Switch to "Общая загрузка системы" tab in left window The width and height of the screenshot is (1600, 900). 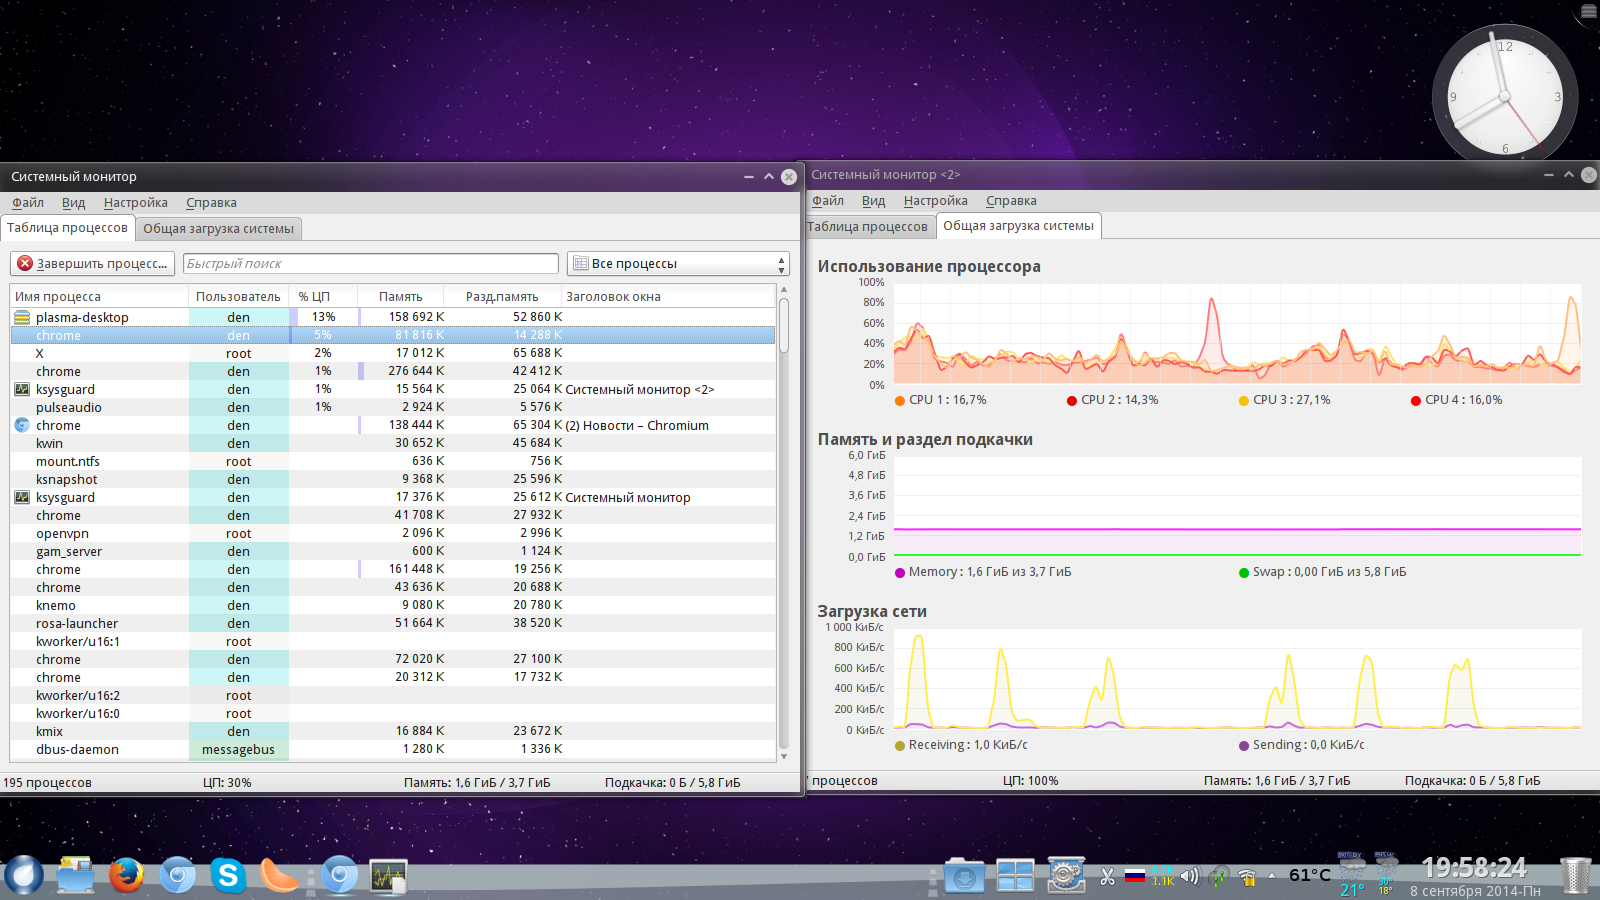click(x=218, y=229)
